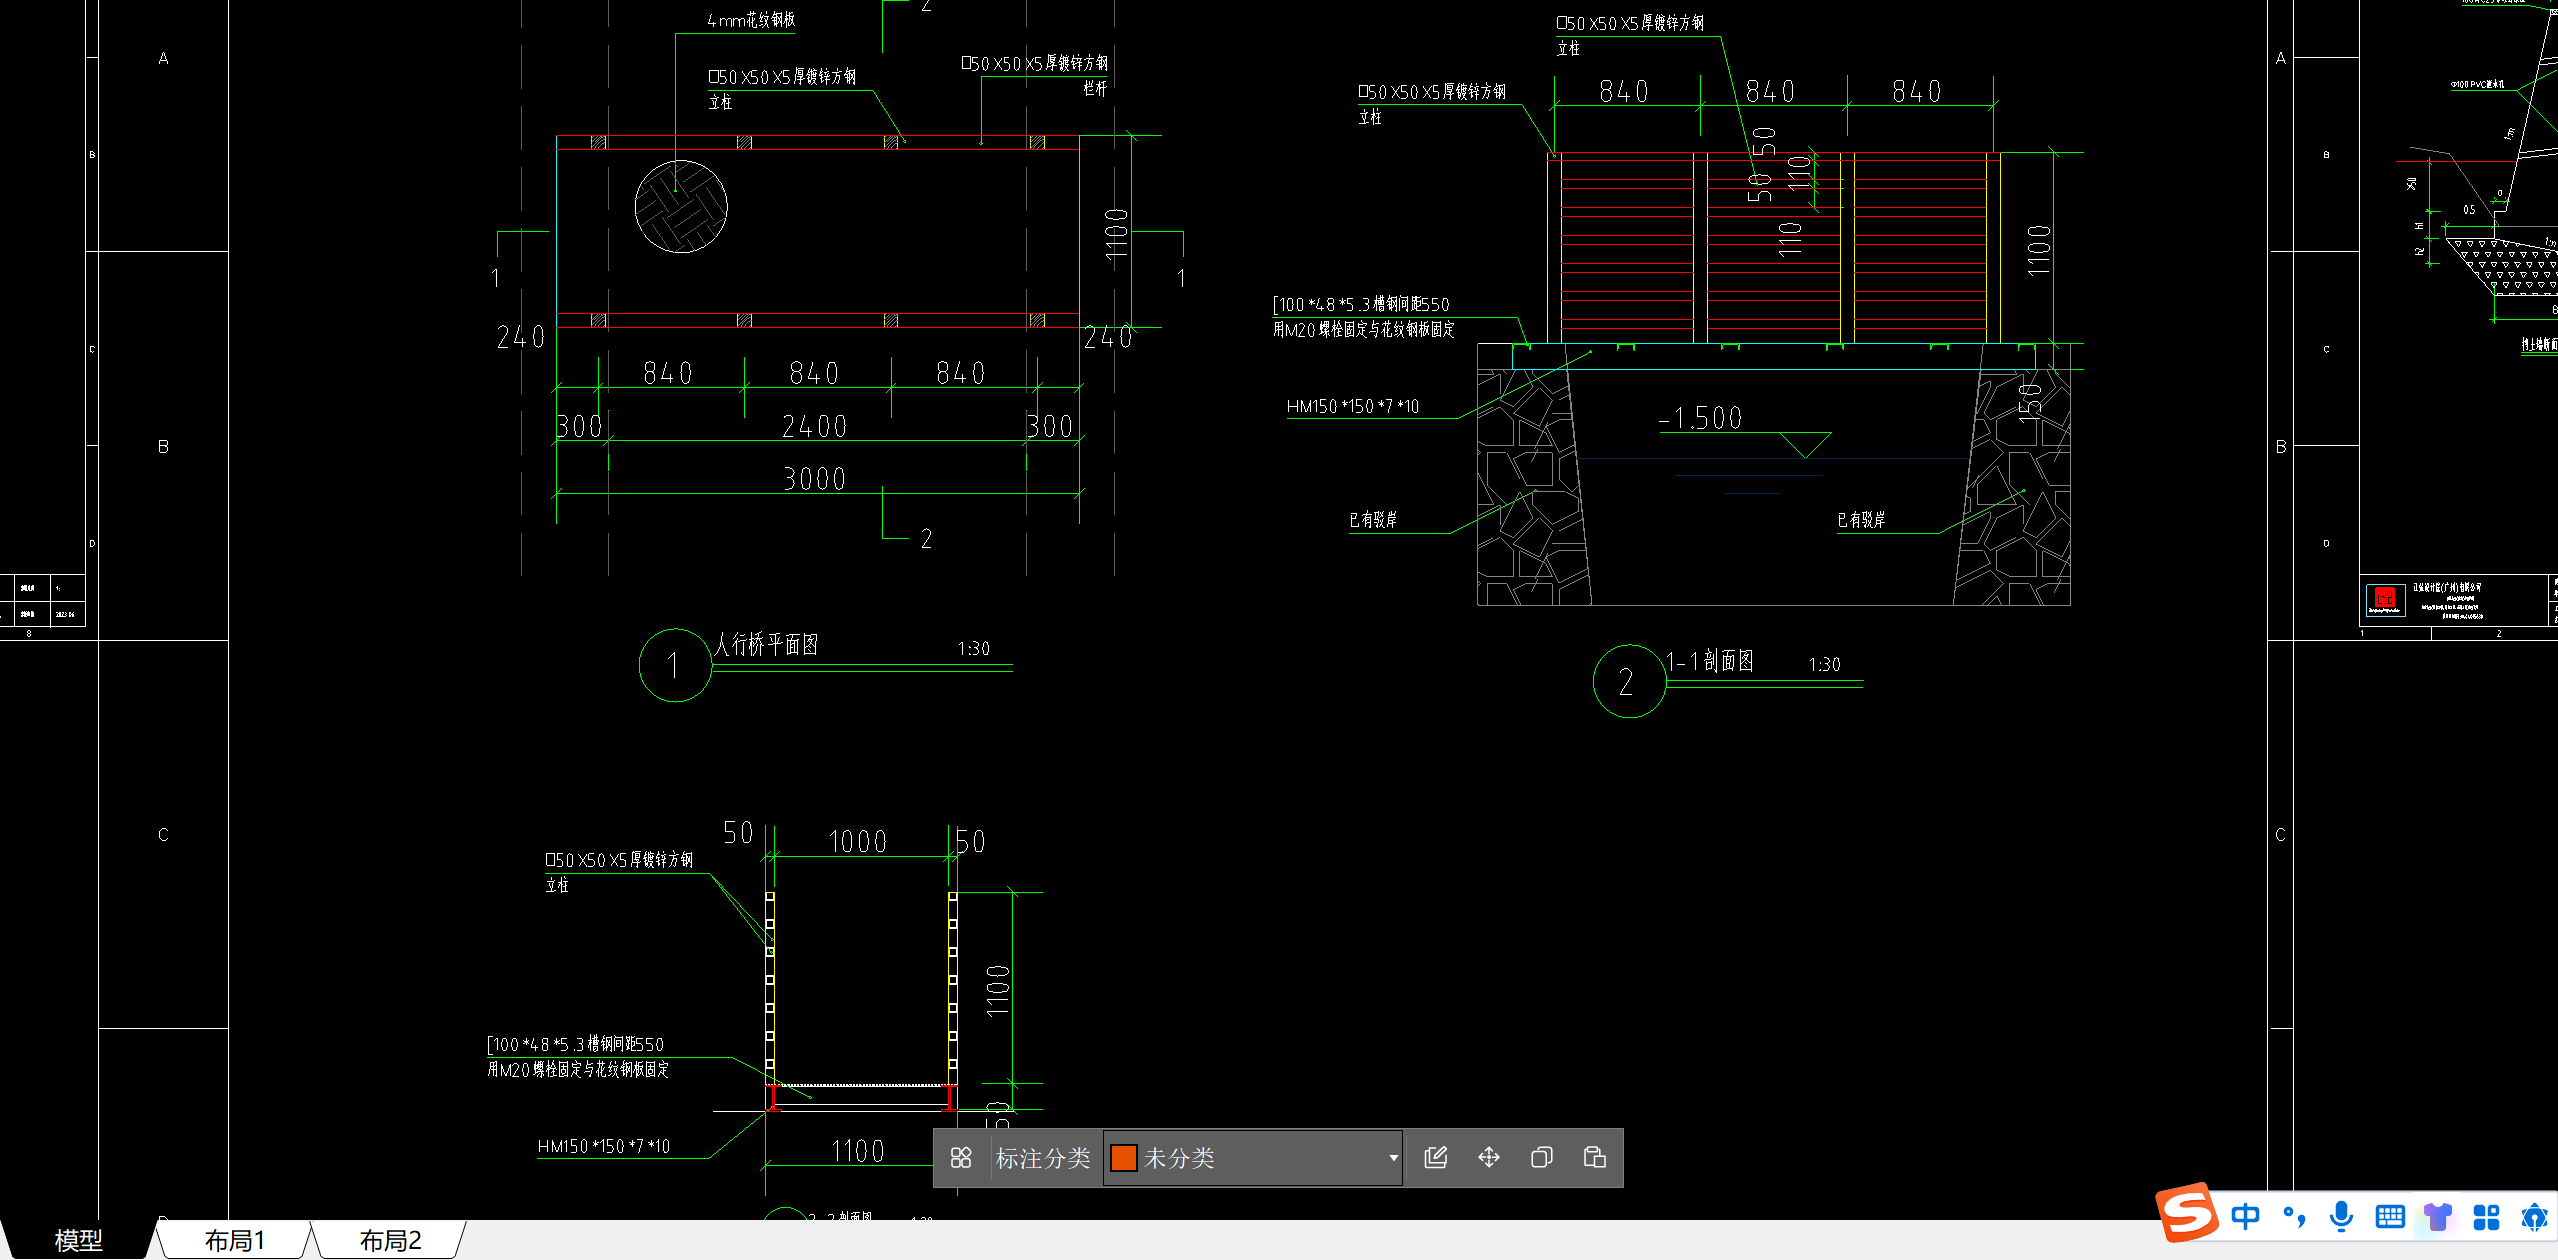Click the 2400 dimension text
The height and width of the screenshot is (1260, 2558).
pos(815,427)
